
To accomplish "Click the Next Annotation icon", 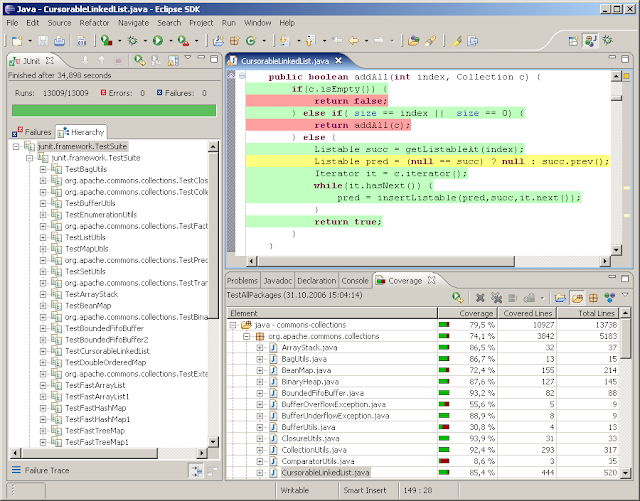I will coord(285,40).
